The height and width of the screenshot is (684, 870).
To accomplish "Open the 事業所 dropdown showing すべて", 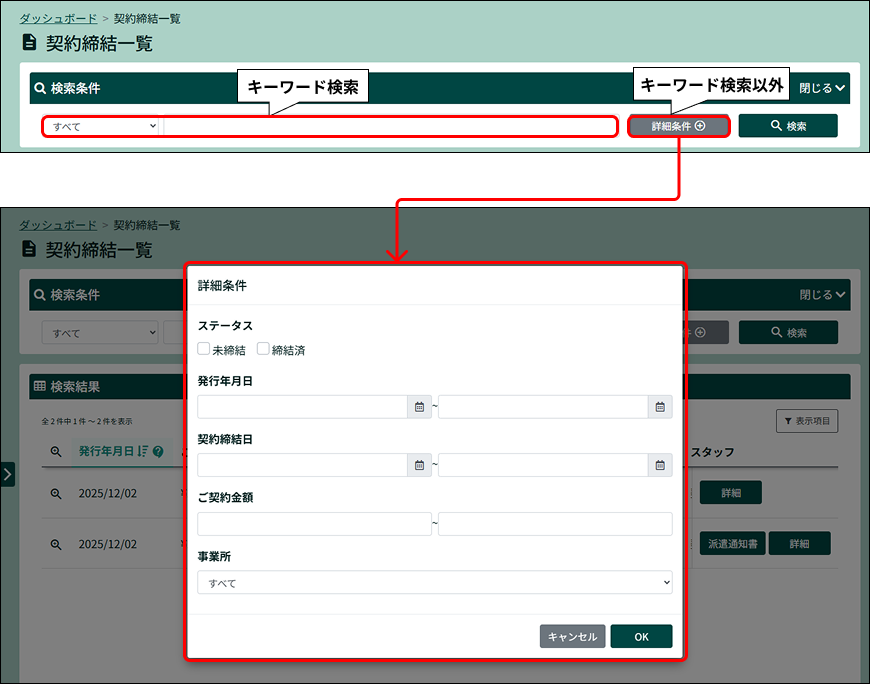I will click(x=435, y=582).
